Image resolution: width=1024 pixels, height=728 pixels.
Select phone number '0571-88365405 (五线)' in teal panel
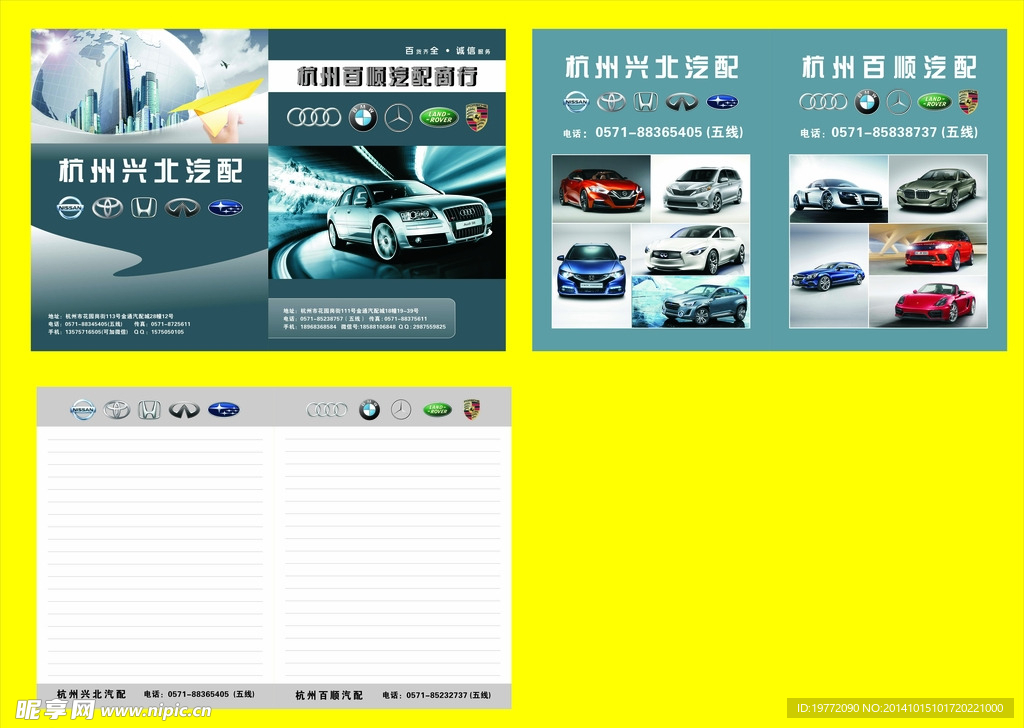[x=669, y=133]
